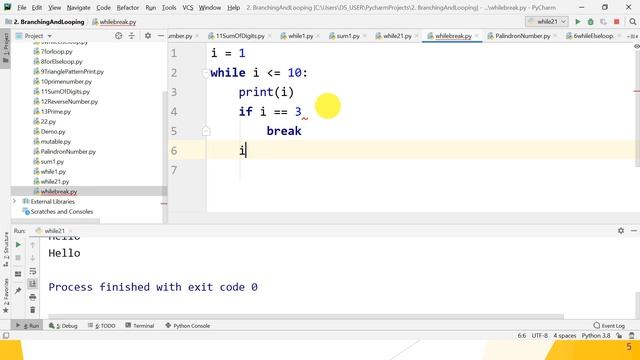The height and width of the screenshot is (360, 640).
Task: Select Scratches and Consoles in the tree
Action: coord(58,211)
